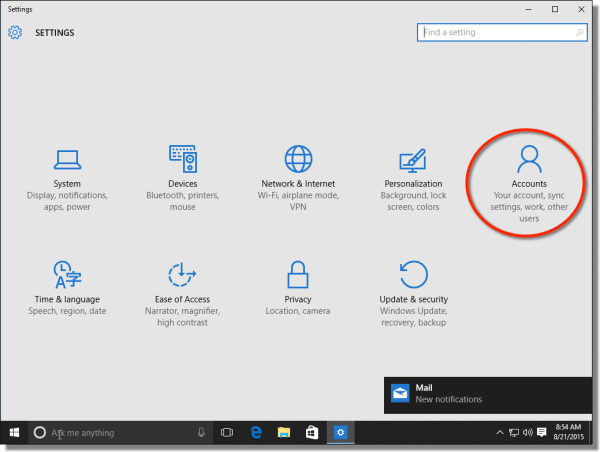Screen dimensions: 600x452
Task: Click 'Wi-Fi, airplane mode, VPN' description
Action: point(298,201)
